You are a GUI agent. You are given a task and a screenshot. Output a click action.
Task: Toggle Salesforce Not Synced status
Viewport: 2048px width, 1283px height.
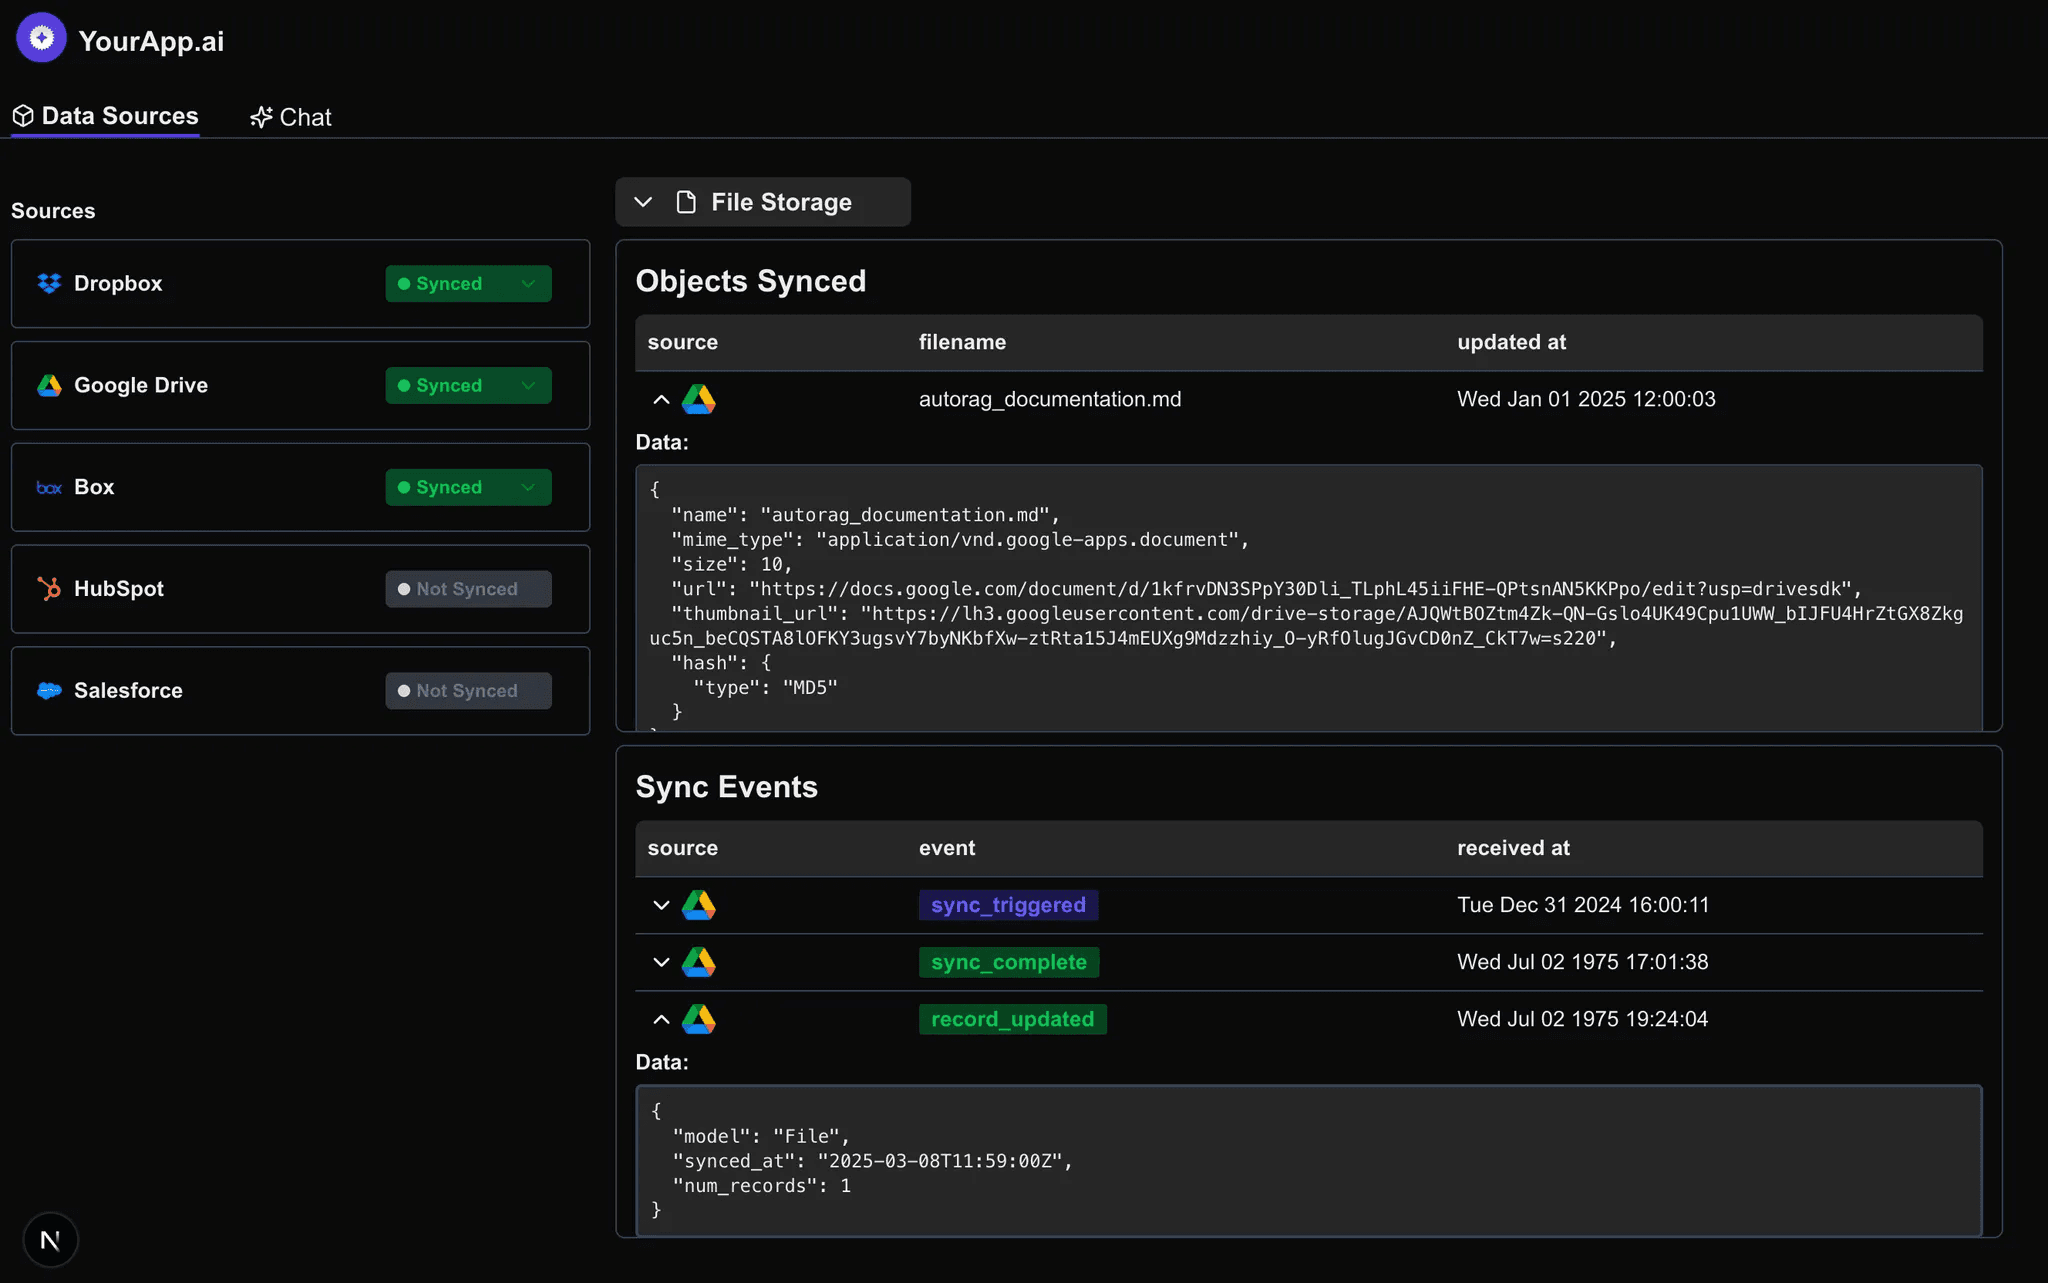(467, 691)
